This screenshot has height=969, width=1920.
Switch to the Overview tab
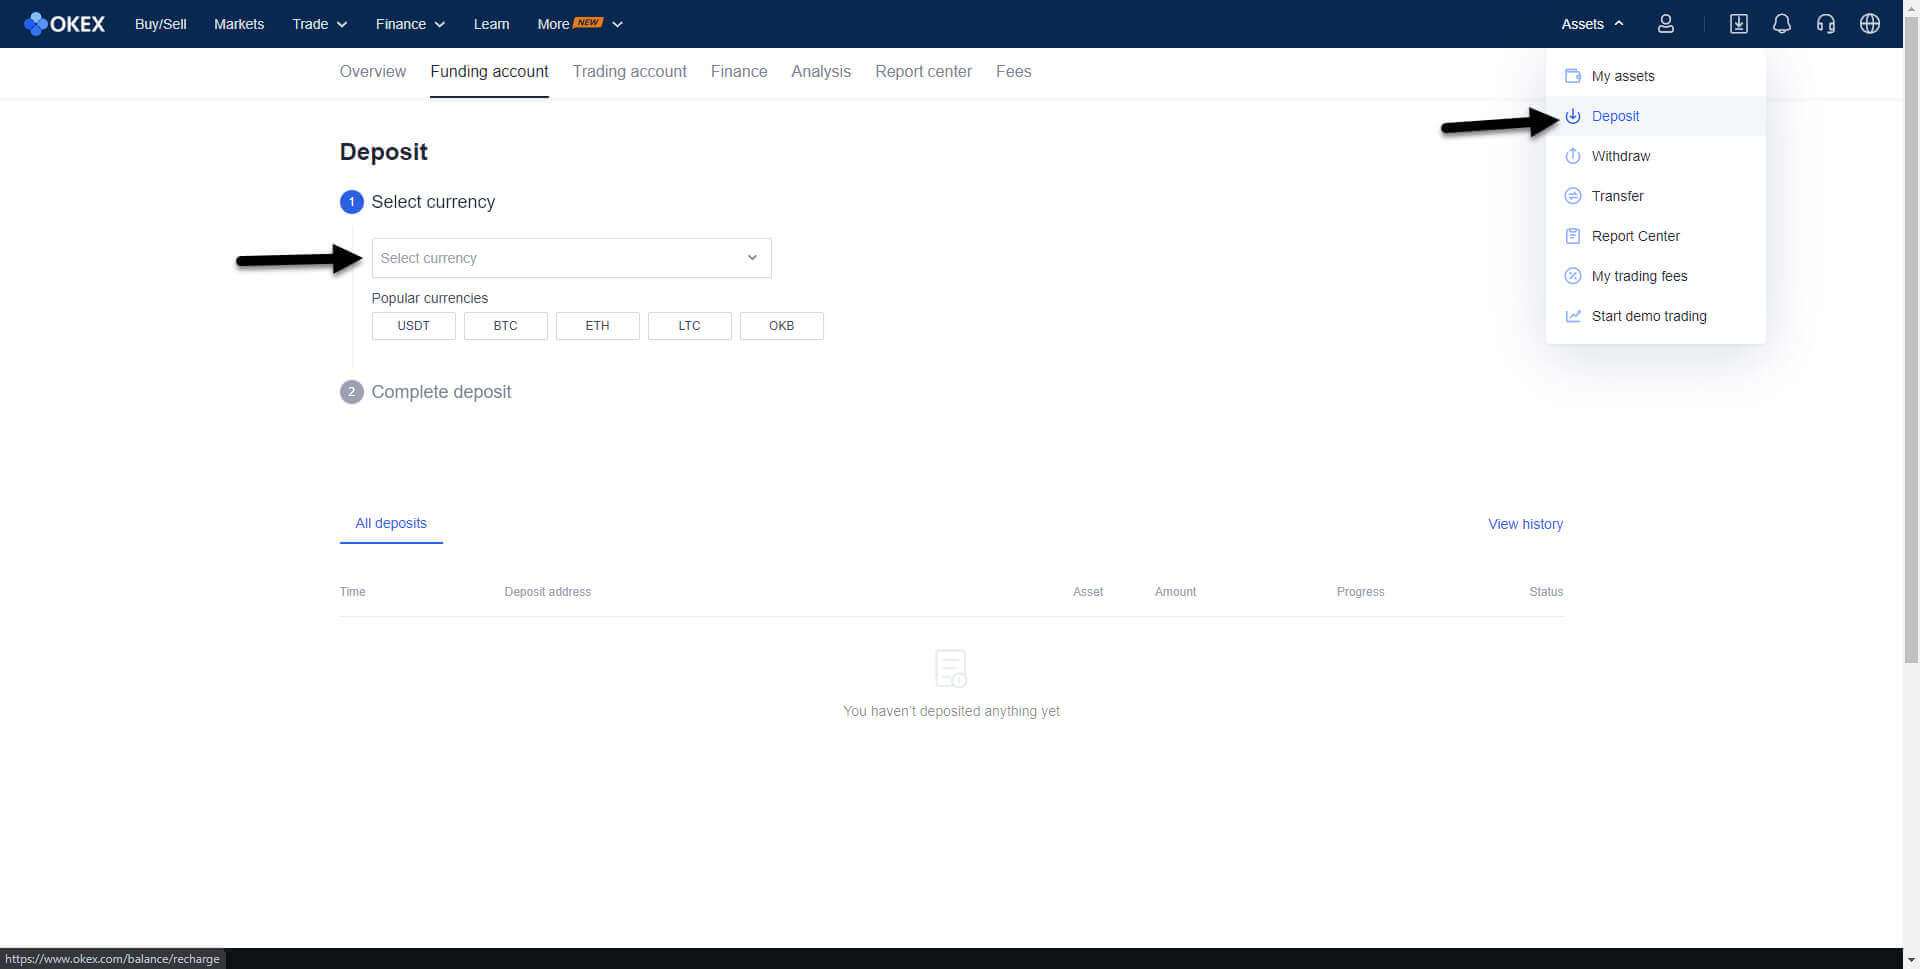click(373, 72)
